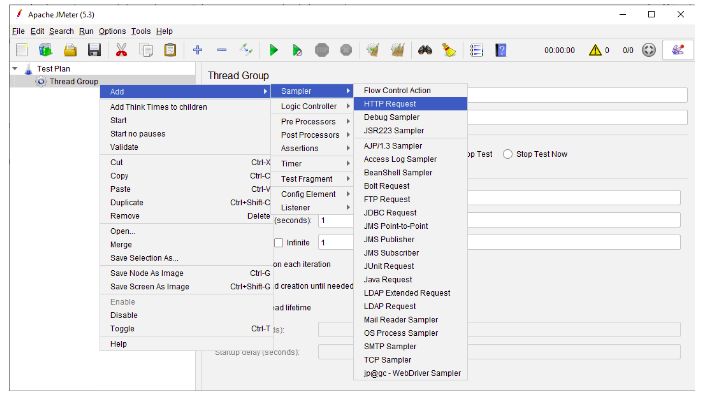The height and width of the screenshot is (398, 701).
Task: Choose JSR223 Sampler entry
Action: coord(410,131)
